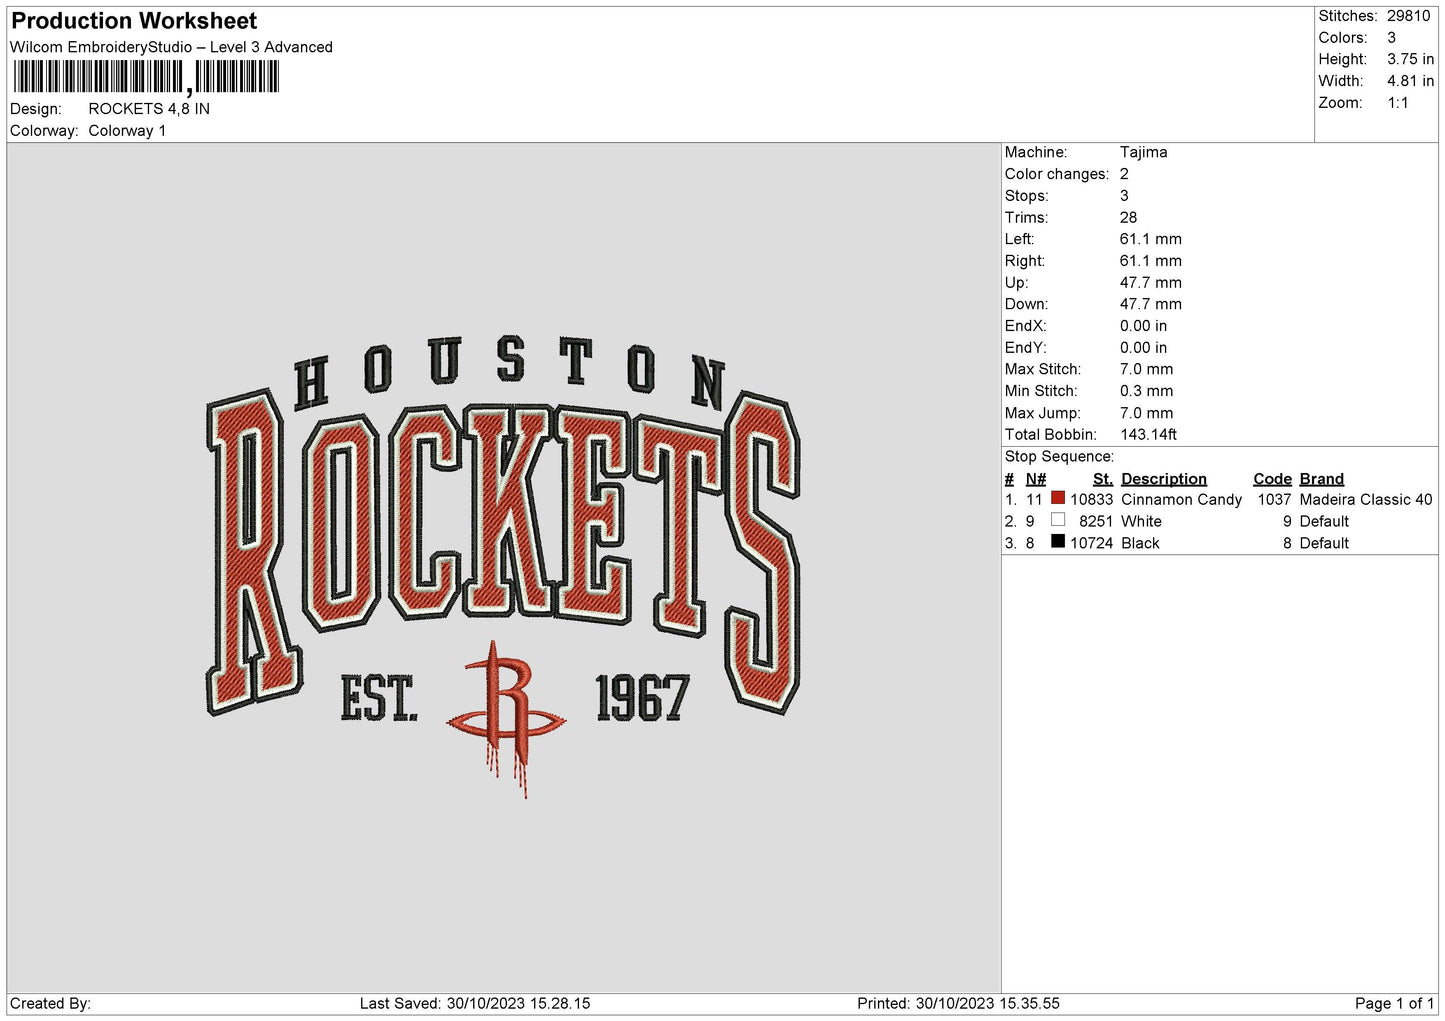Click the 'Brand' column header
The image size is (1445, 1021).
(1322, 479)
